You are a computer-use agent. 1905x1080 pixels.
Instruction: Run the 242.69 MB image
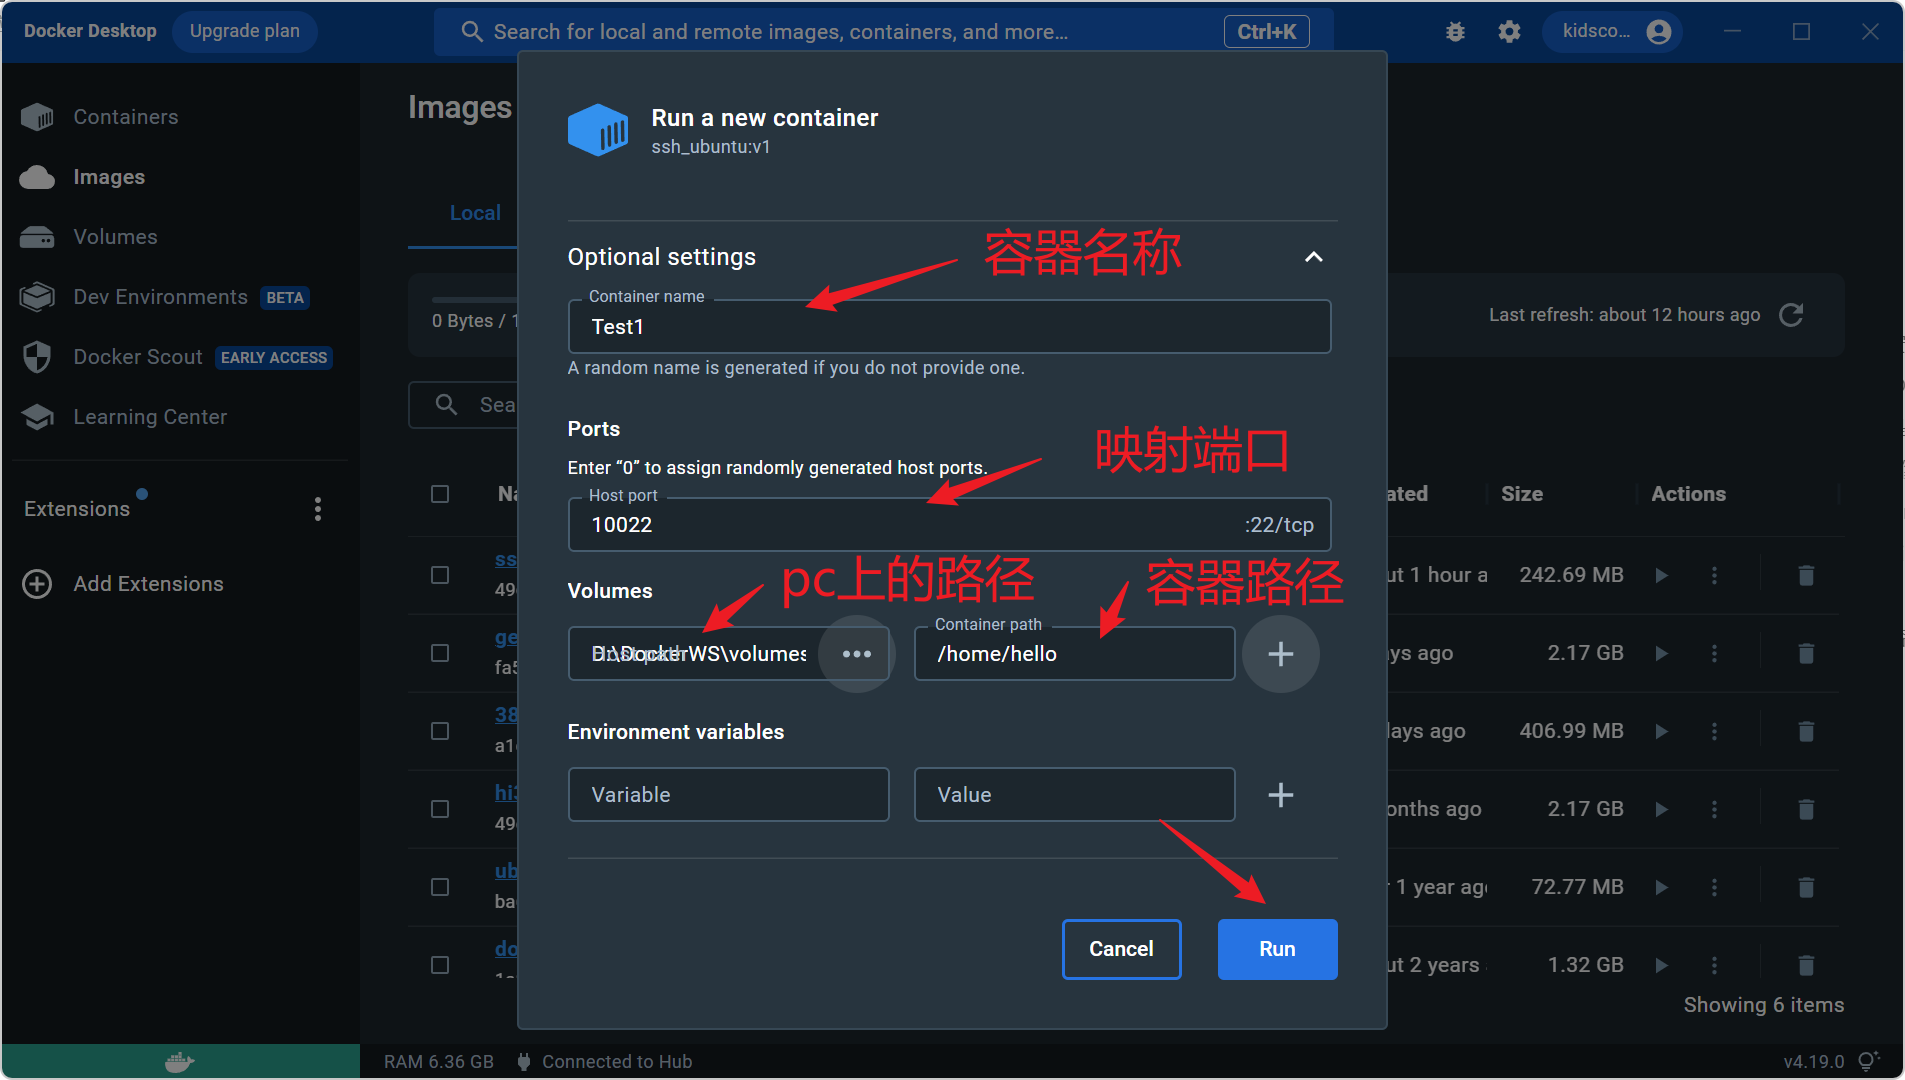1661,575
